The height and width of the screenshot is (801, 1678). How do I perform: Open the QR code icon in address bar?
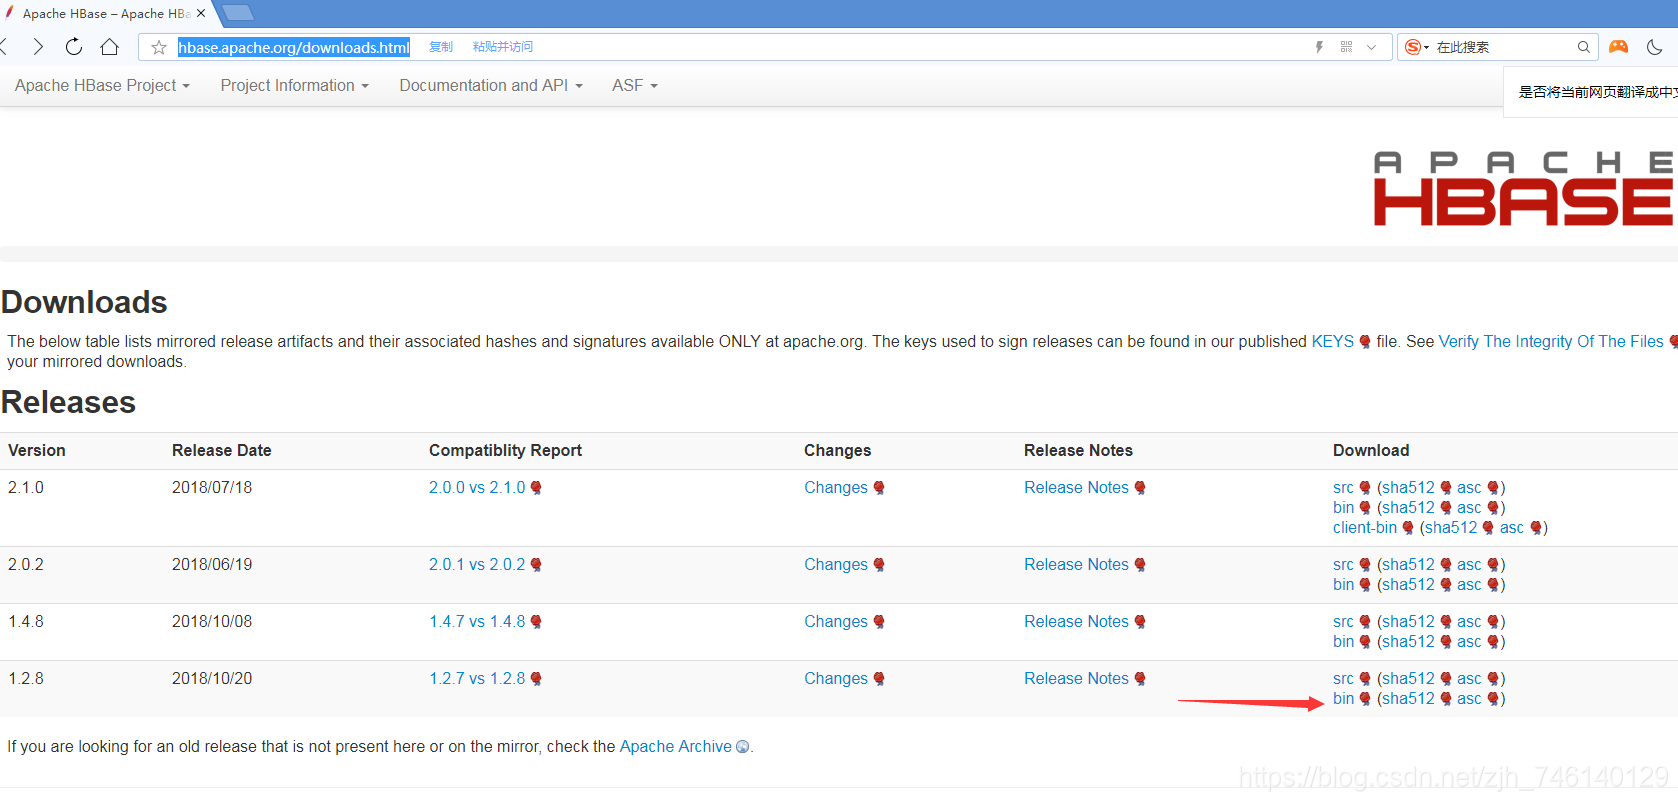pyautogui.click(x=1346, y=47)
